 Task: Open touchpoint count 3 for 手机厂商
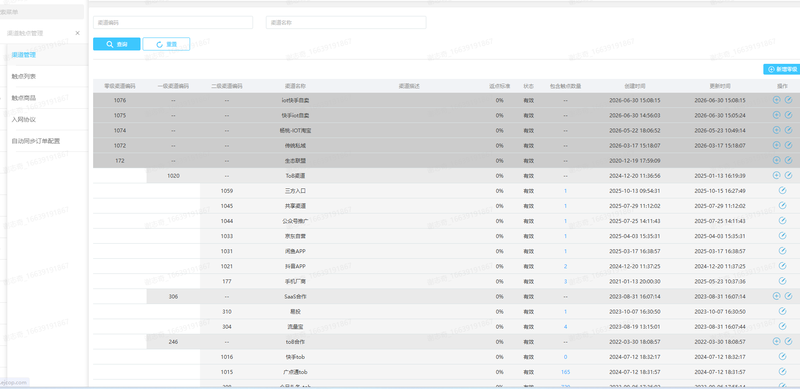pyautogui.click(x=565, y=281)
